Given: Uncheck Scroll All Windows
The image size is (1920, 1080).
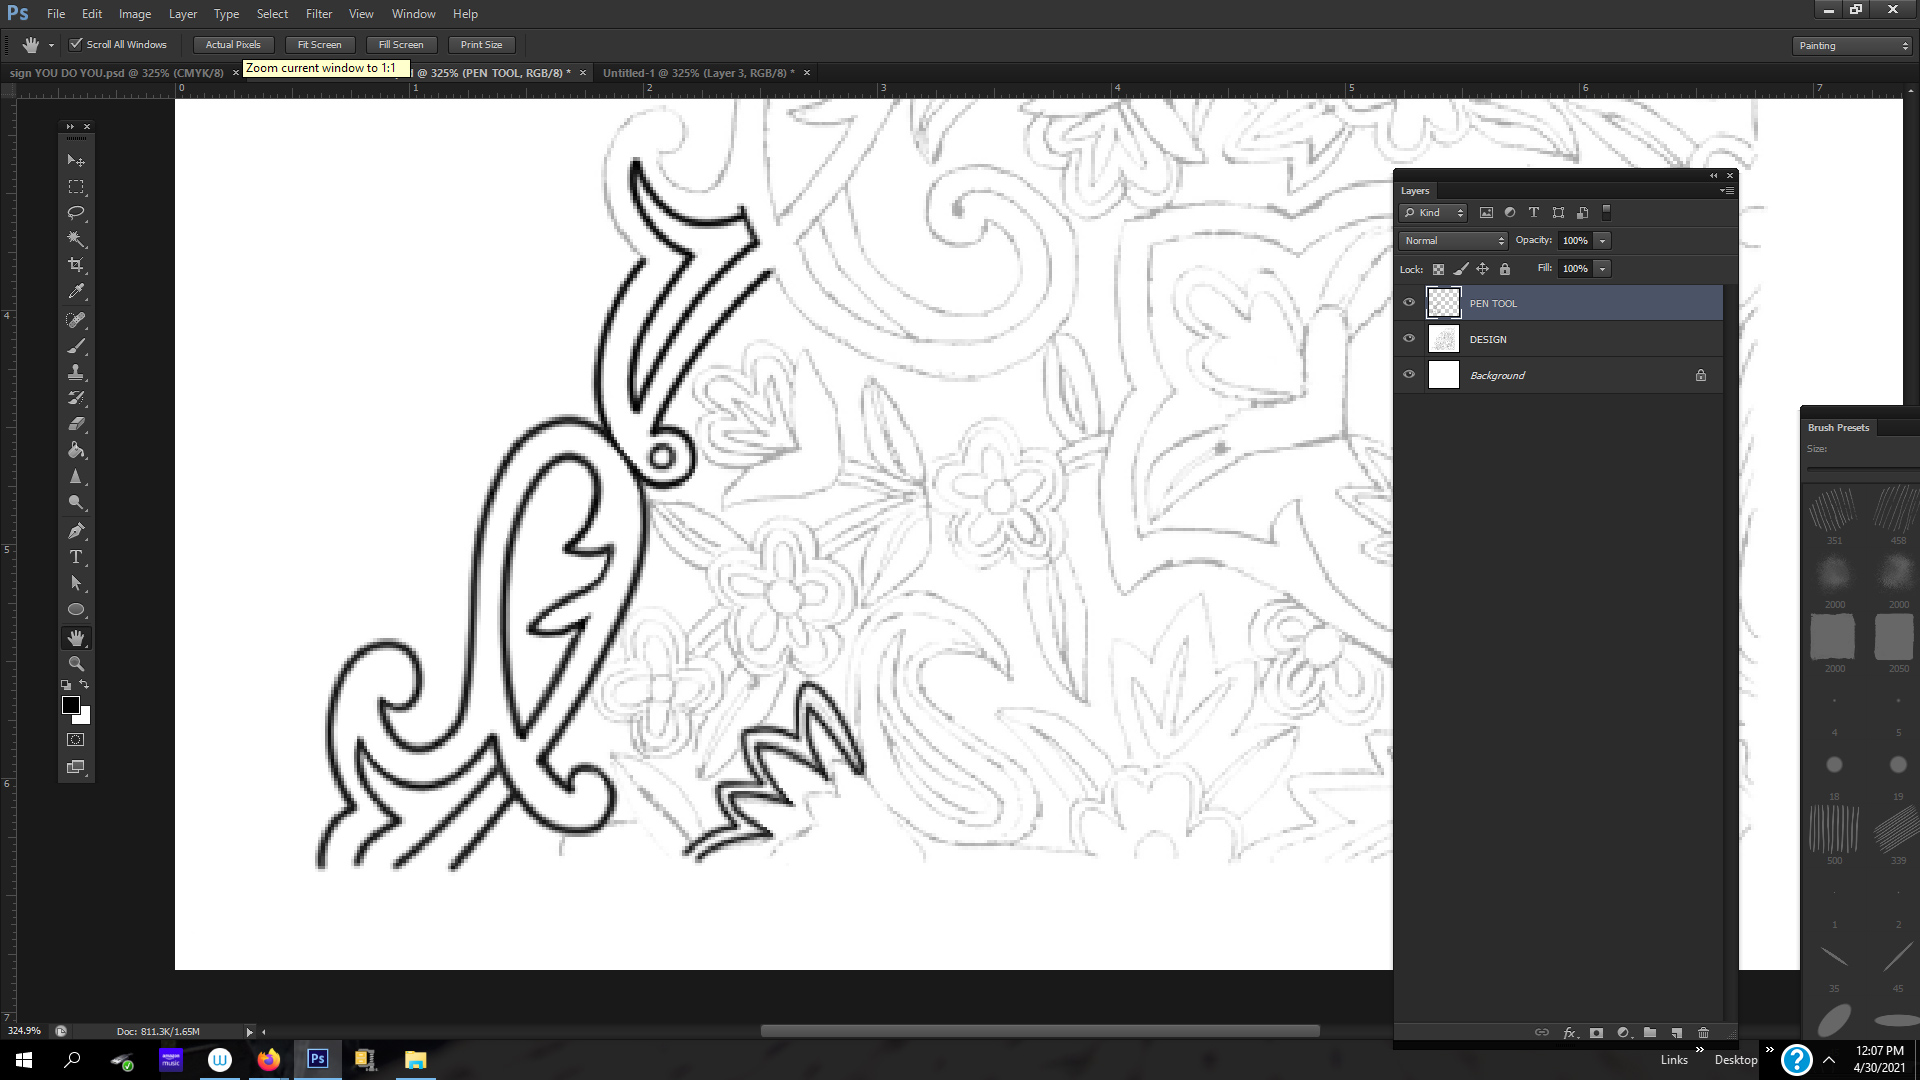Looking at the screenshot, I should [77, 44].
